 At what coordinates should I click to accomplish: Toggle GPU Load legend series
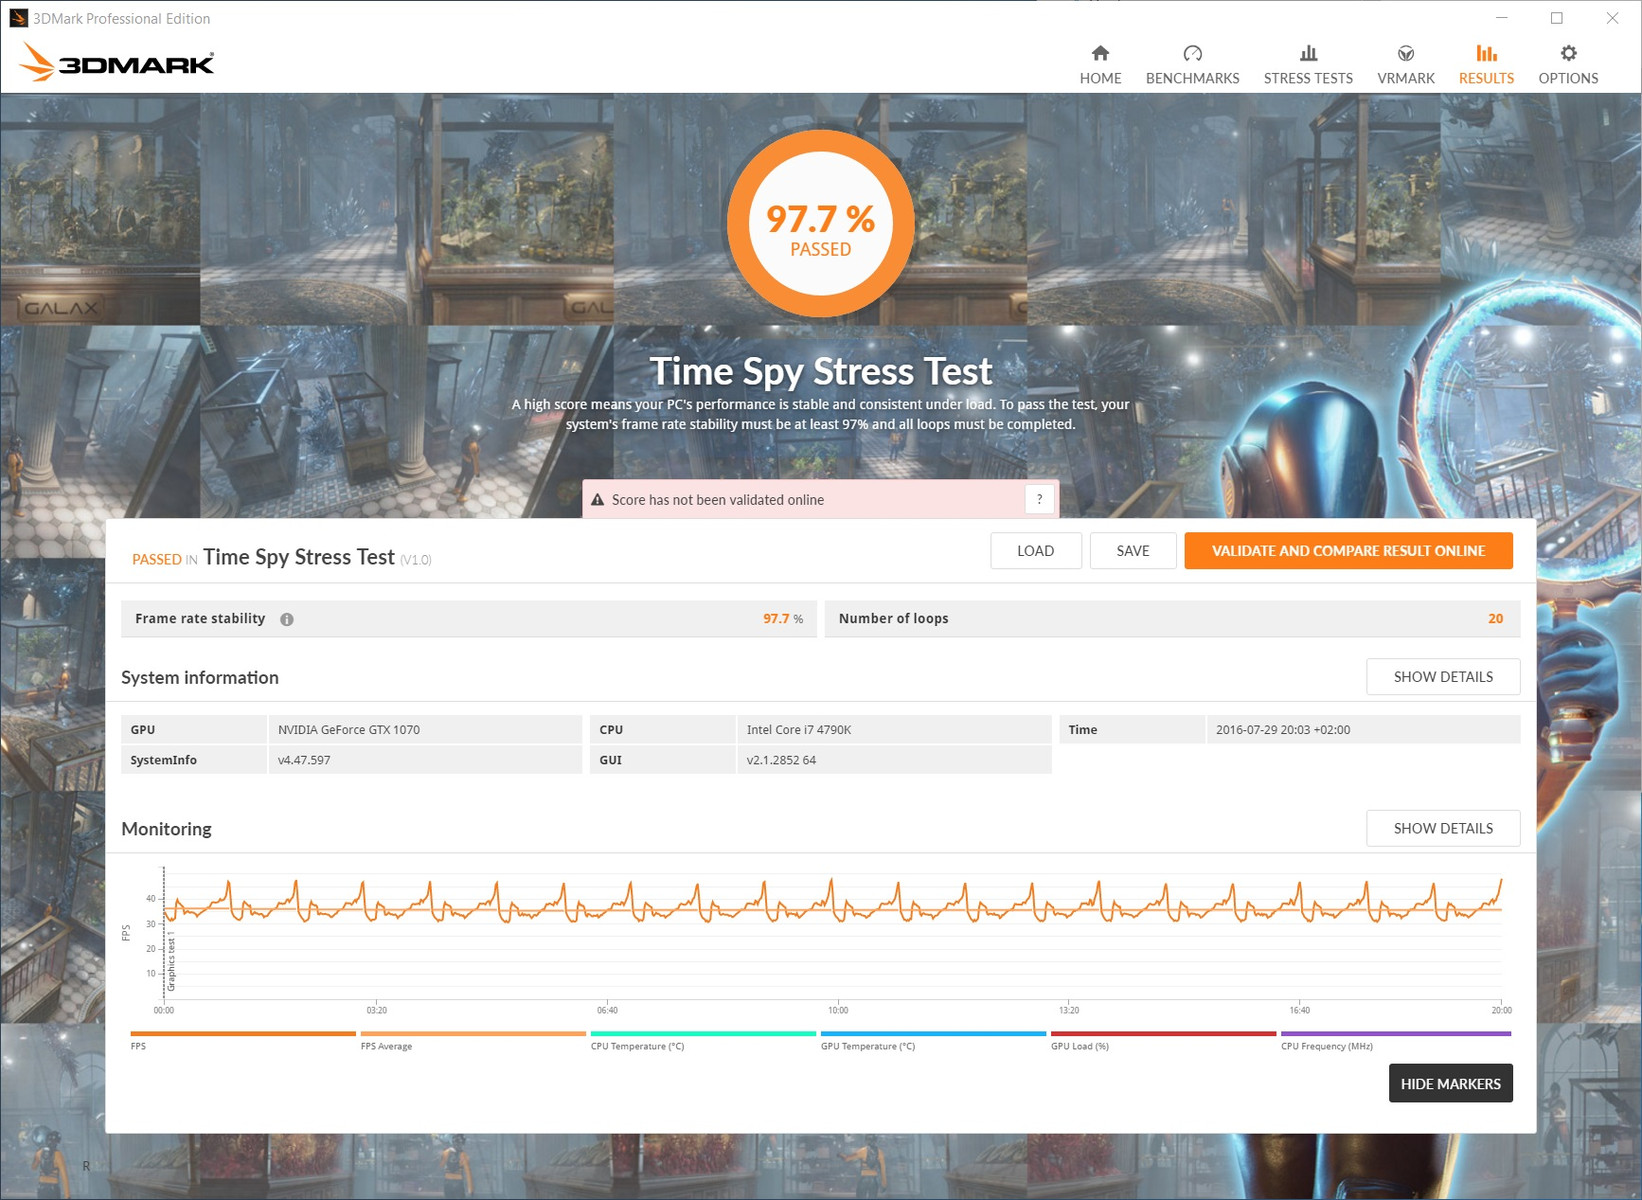coord(1163,1040)
